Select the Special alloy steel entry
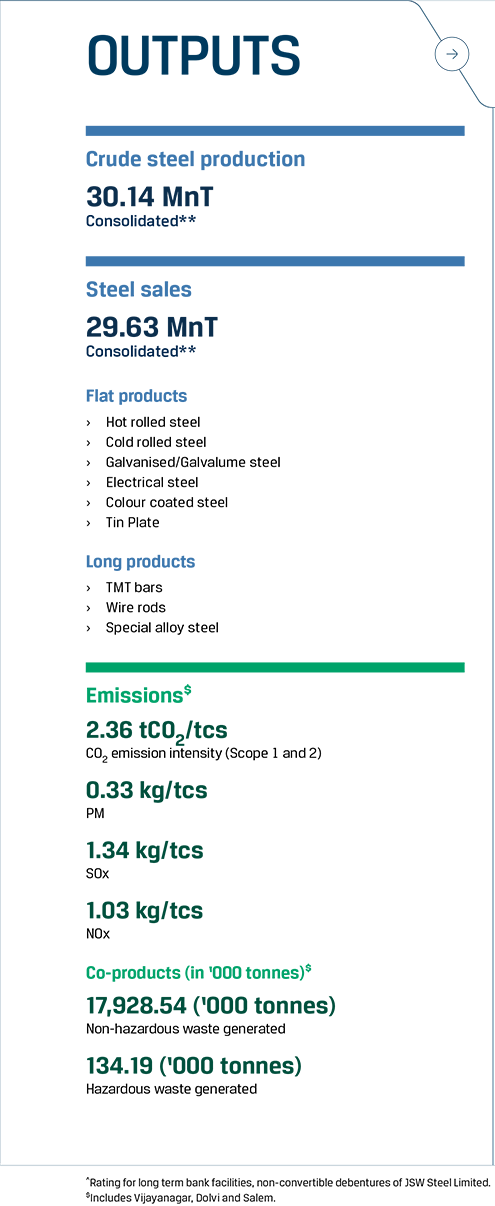This screenshot has width=495, height=1206. click(162, 628)
